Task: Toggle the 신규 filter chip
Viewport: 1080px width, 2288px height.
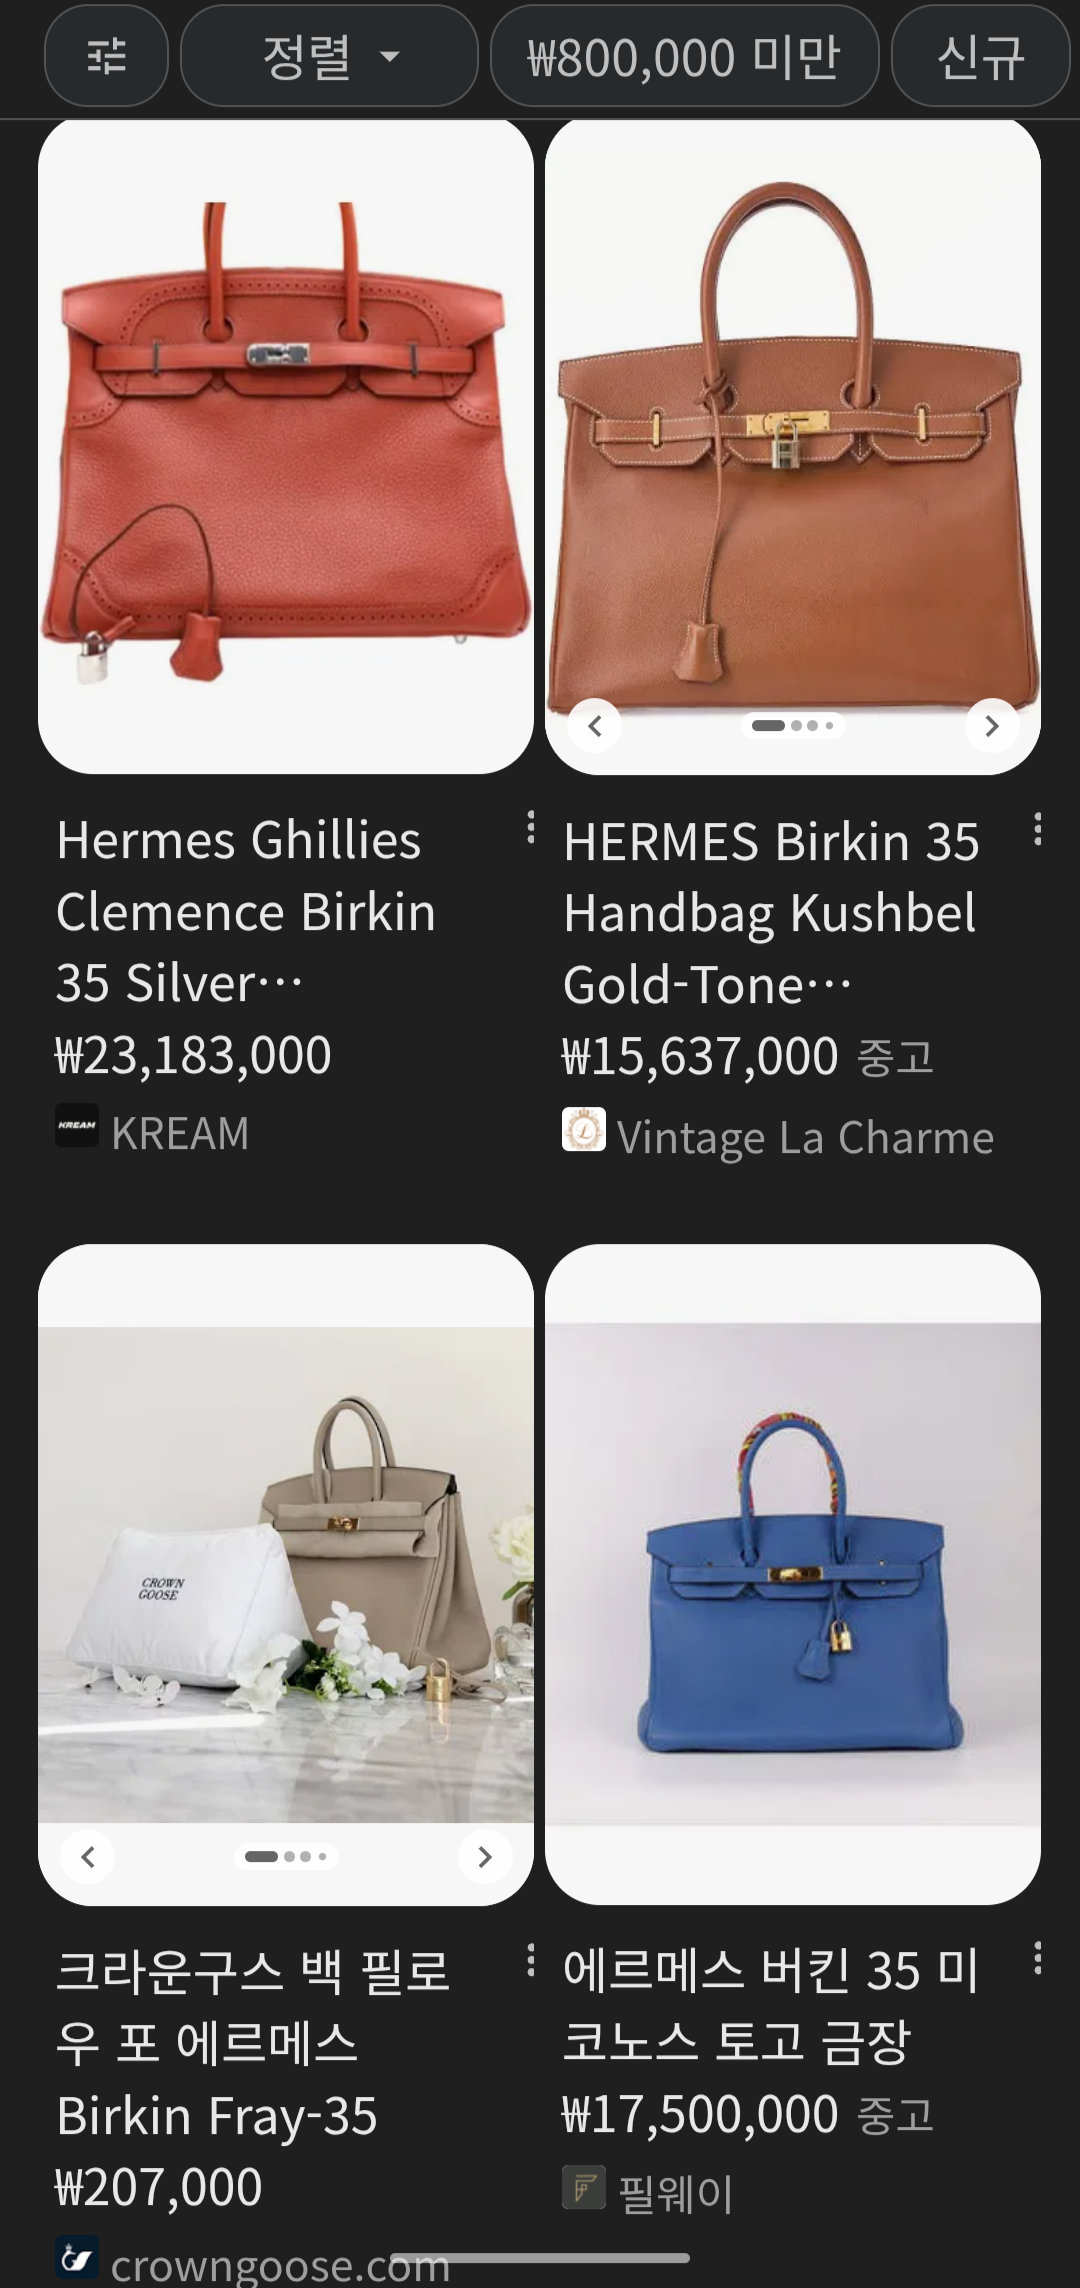Action: point(980,56)
